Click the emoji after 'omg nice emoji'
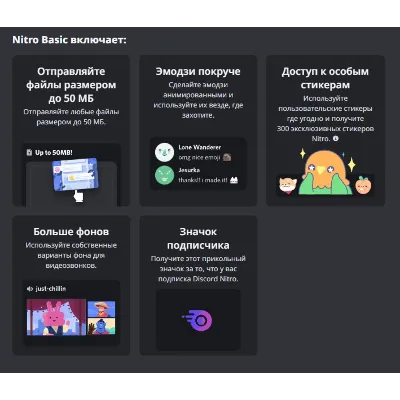 click(x=227, y=157)
